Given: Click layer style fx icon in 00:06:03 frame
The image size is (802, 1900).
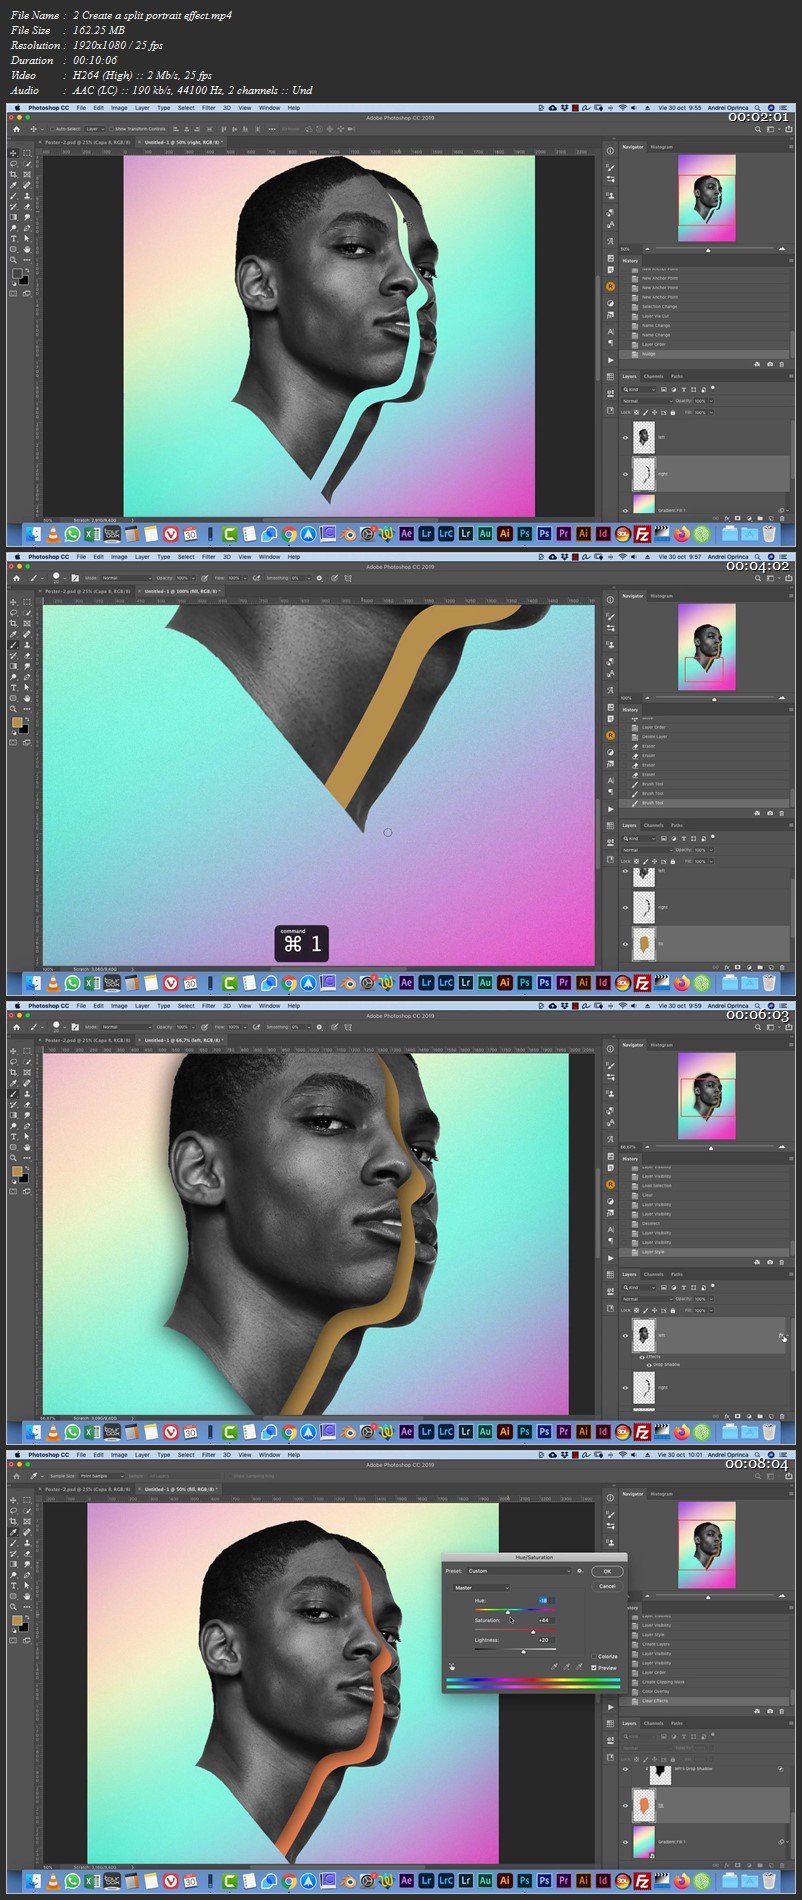Looking at the screenshot, I should pyautogui.click(x=781, y=1336).
